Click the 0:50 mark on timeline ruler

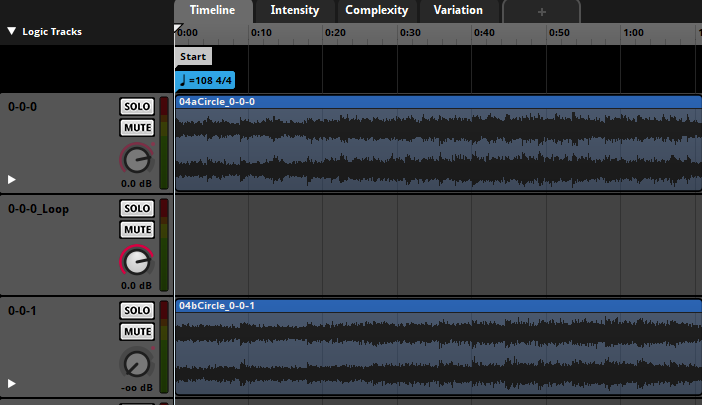click(559, 33)
